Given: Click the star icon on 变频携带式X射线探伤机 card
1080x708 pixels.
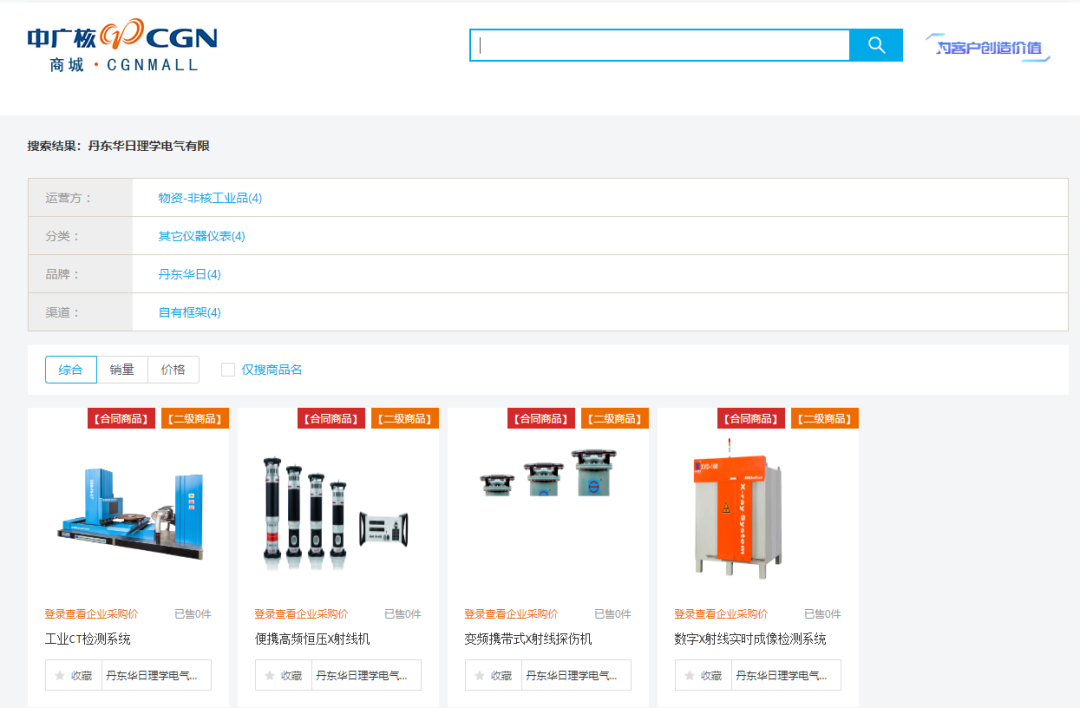Looking at the screenshot, I should [480, 676].
